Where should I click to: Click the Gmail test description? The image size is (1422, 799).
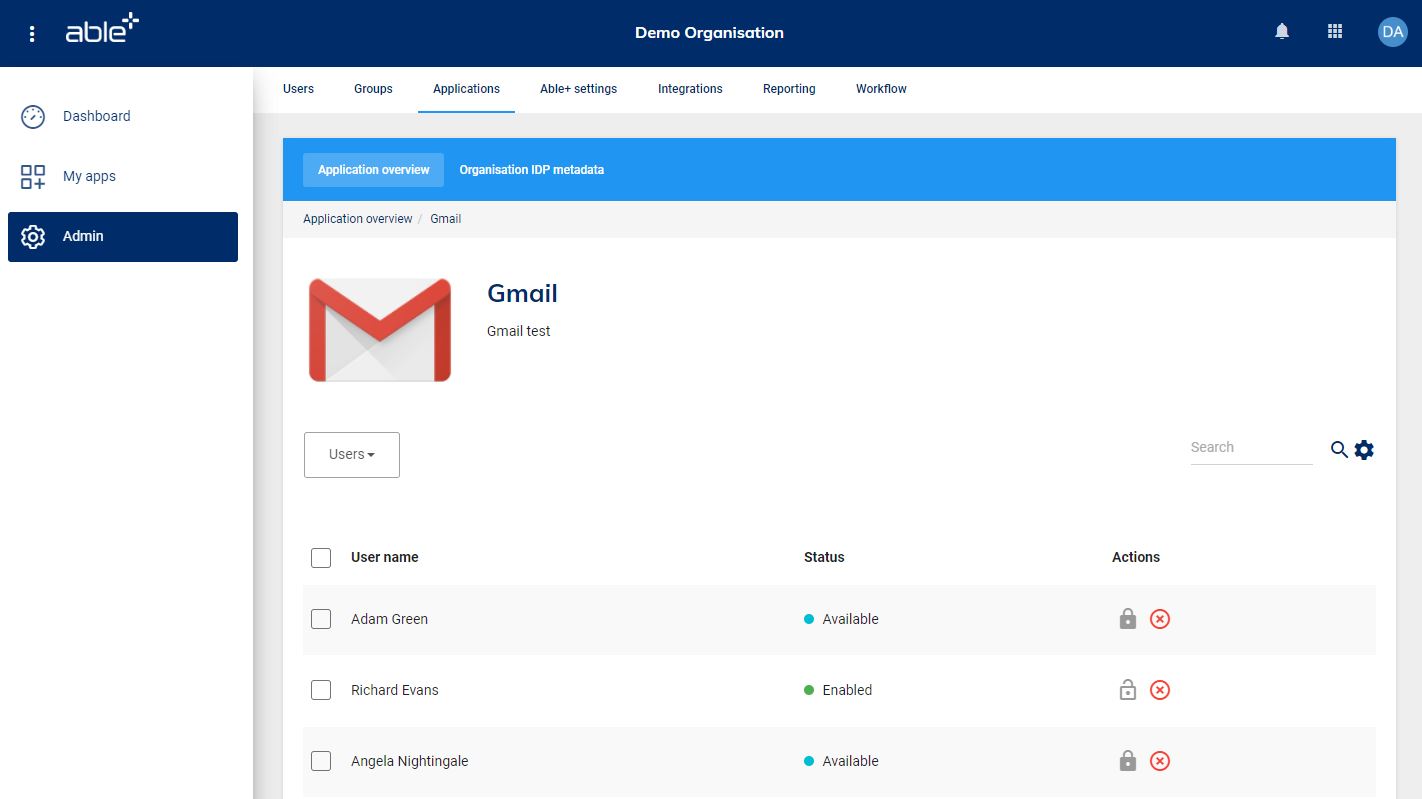(x=518, y=331)
